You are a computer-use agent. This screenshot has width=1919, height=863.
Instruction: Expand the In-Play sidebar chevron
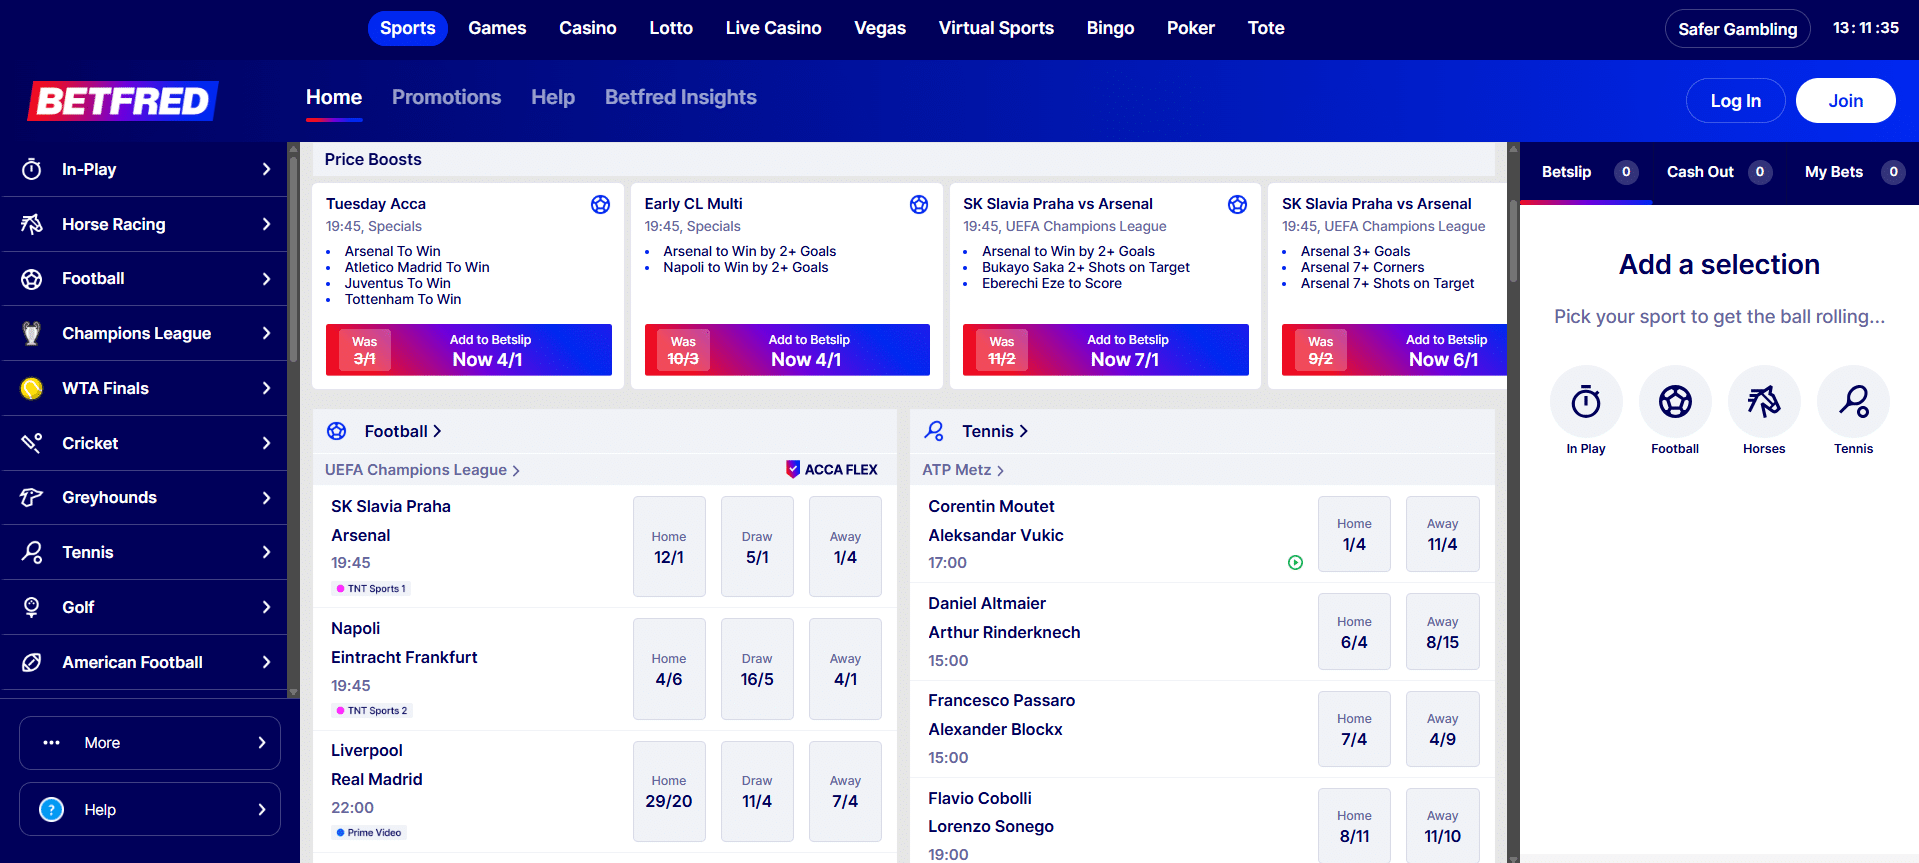click(266, 169)
